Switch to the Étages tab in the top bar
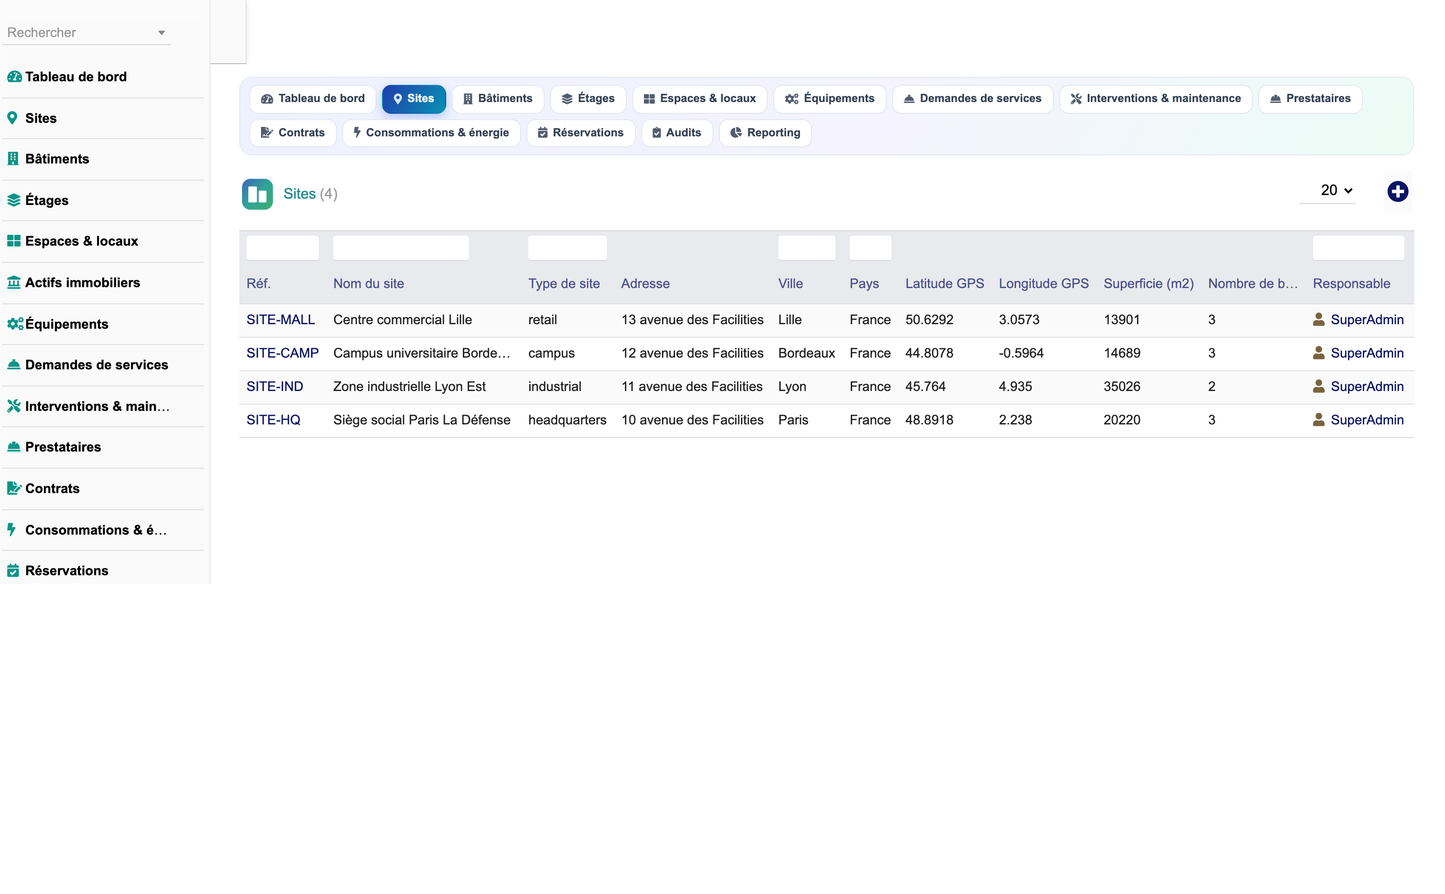1445x894 pixels. (x=588, y=99)
